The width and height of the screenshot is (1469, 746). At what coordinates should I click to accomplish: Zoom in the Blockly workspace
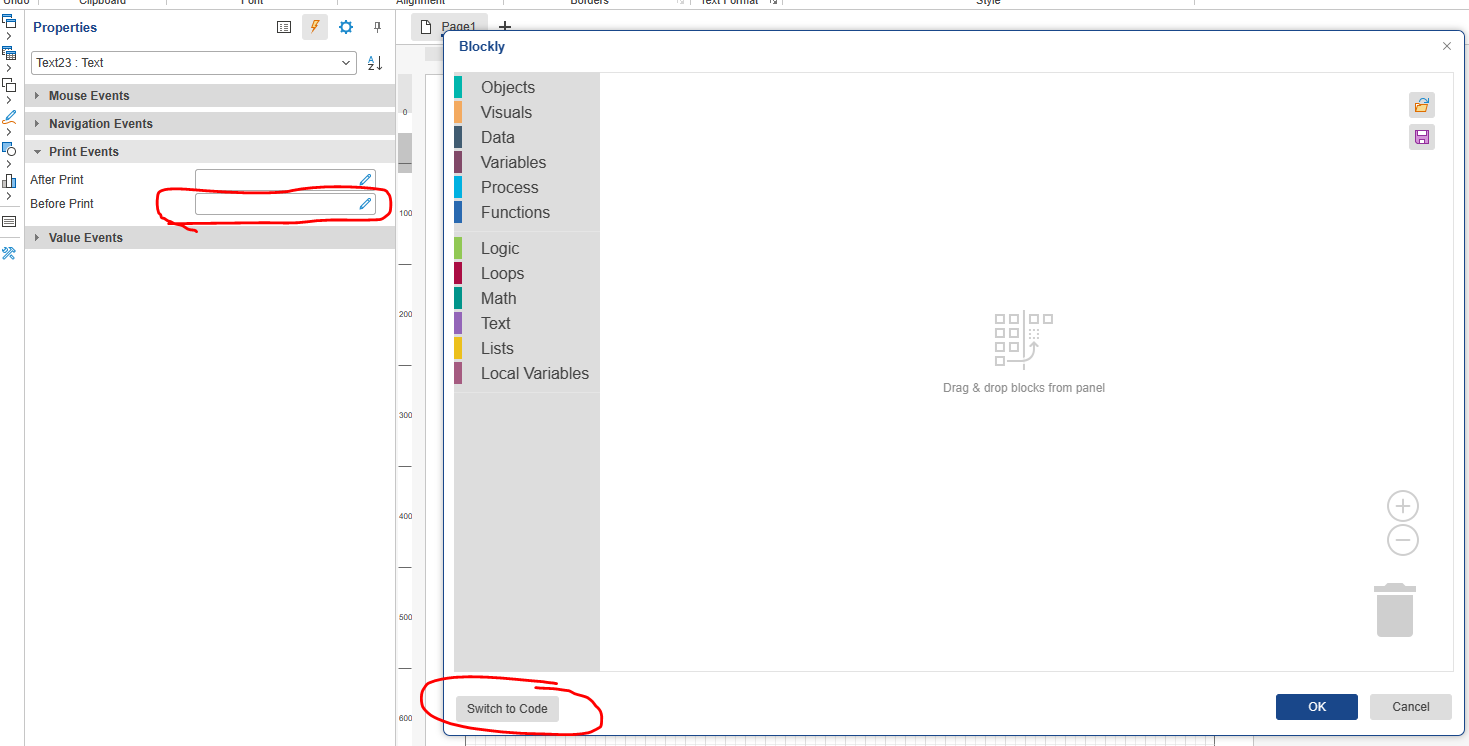[x=1403, y=506]
